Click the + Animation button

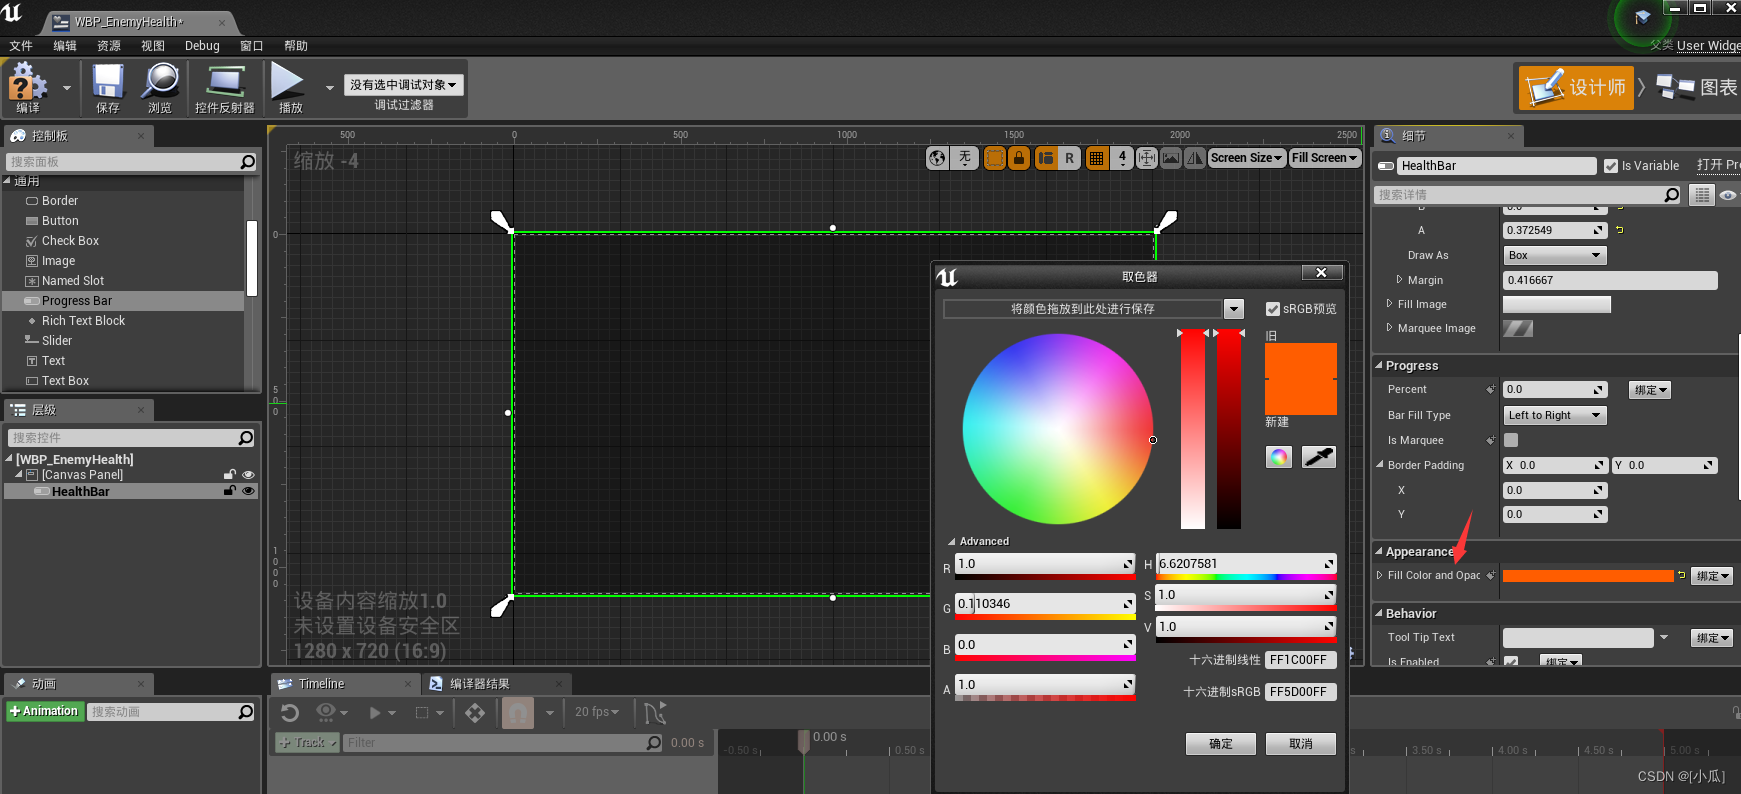[44, 711]
